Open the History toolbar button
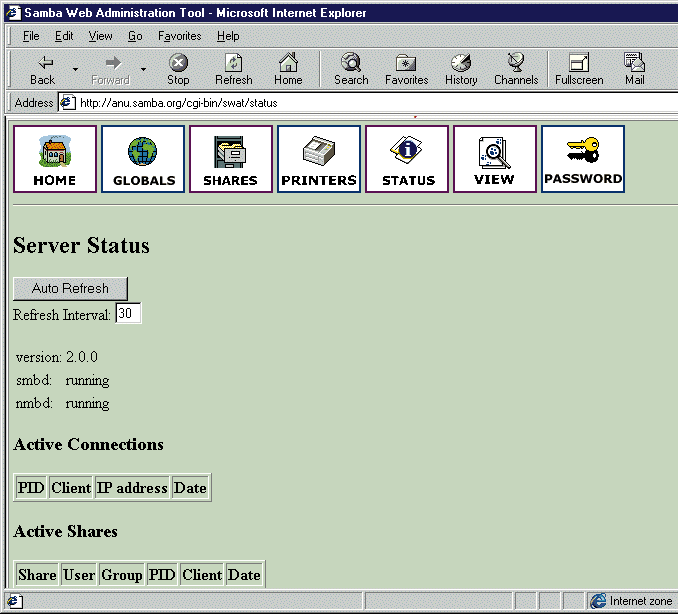This screenshot has height=616, width=678. click(461, 70)
